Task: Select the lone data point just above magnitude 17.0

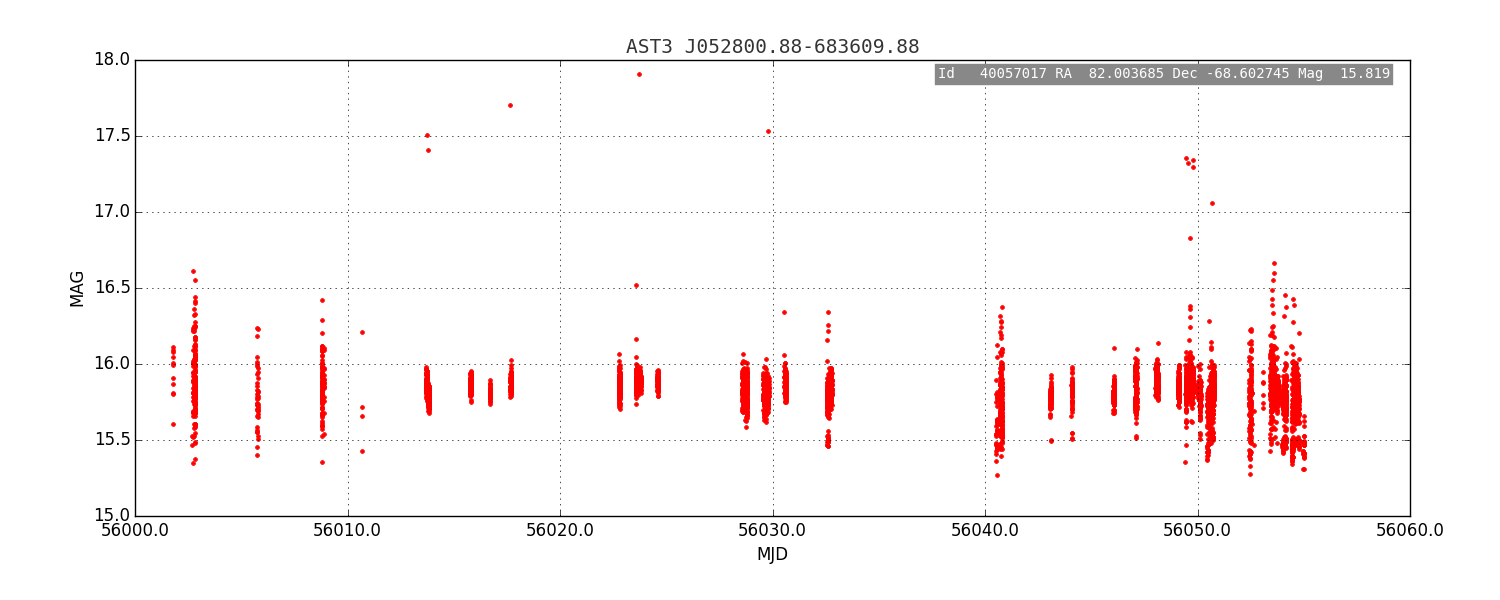Action: (1212, 203)
